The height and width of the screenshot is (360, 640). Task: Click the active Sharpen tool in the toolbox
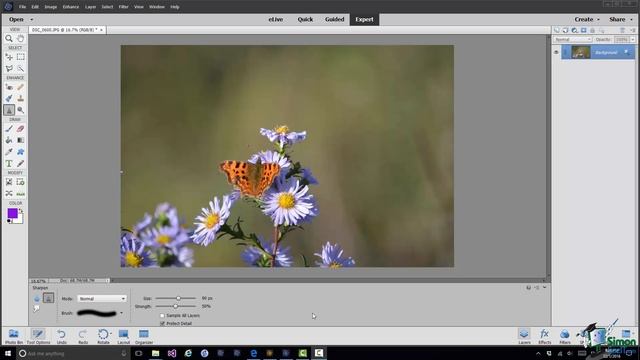(9, 110)
